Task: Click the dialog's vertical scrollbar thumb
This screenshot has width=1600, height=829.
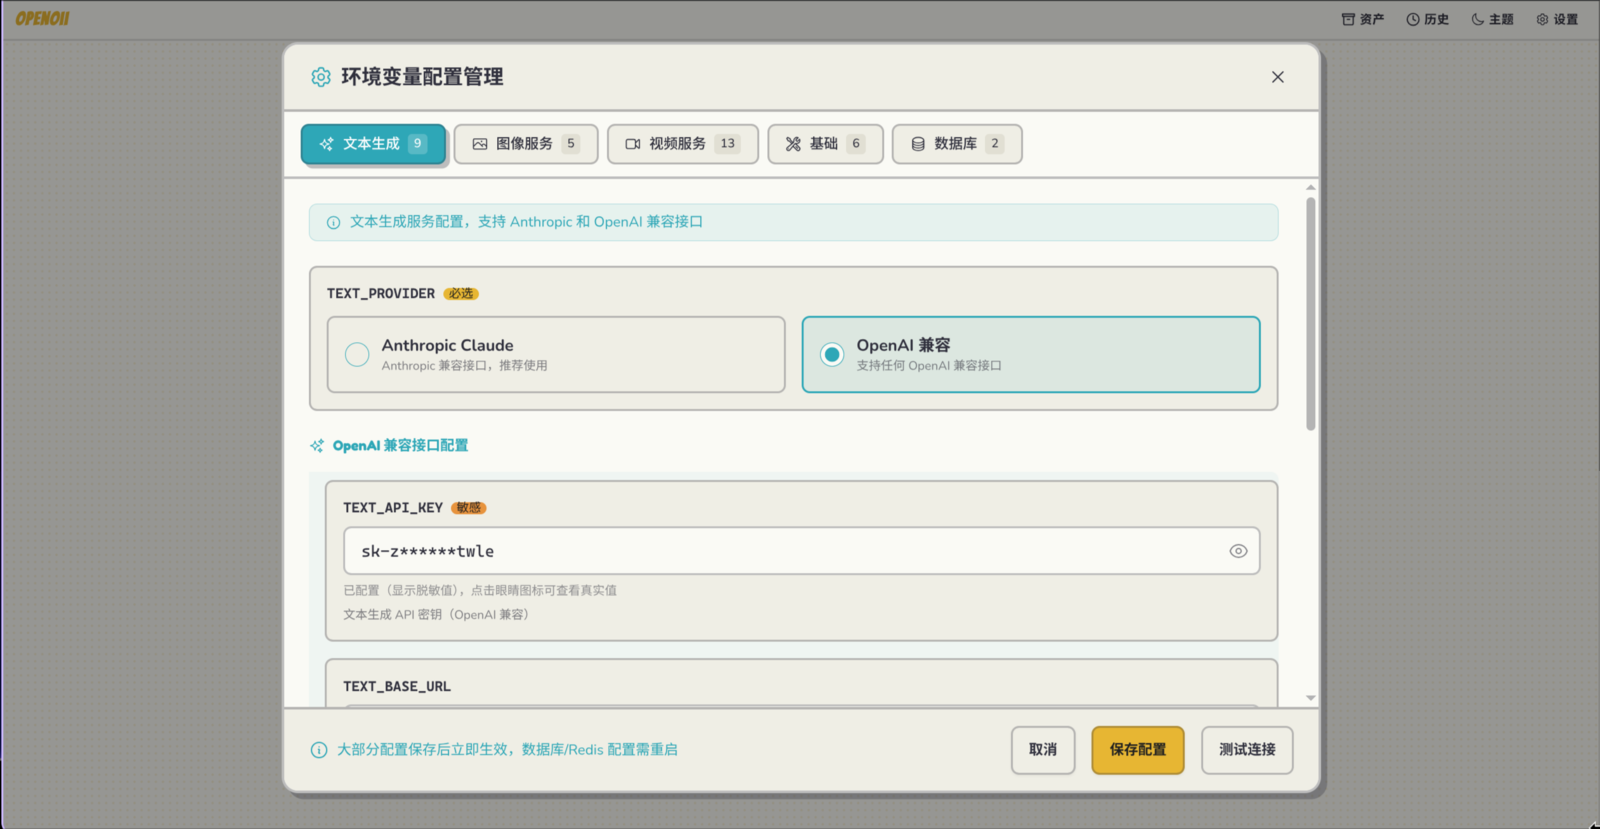Action: point(1310,314)
